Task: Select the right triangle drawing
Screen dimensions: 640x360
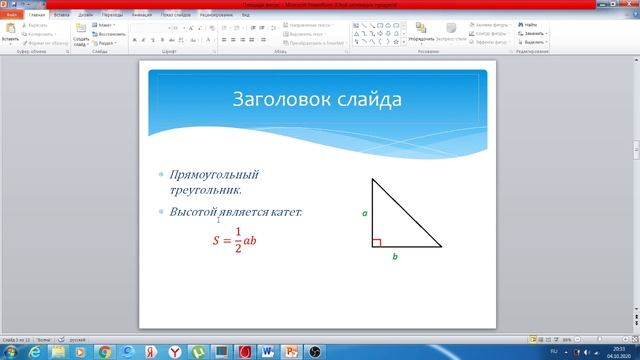Action: (407, 213)
